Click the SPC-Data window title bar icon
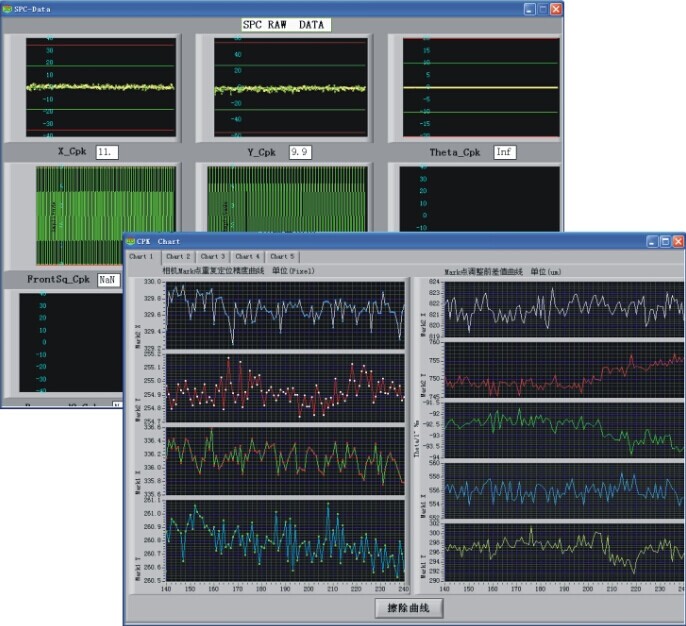Image resolution: width=686 pixels, height=626 pixels. pyautogui.click(x=9, y=8)
